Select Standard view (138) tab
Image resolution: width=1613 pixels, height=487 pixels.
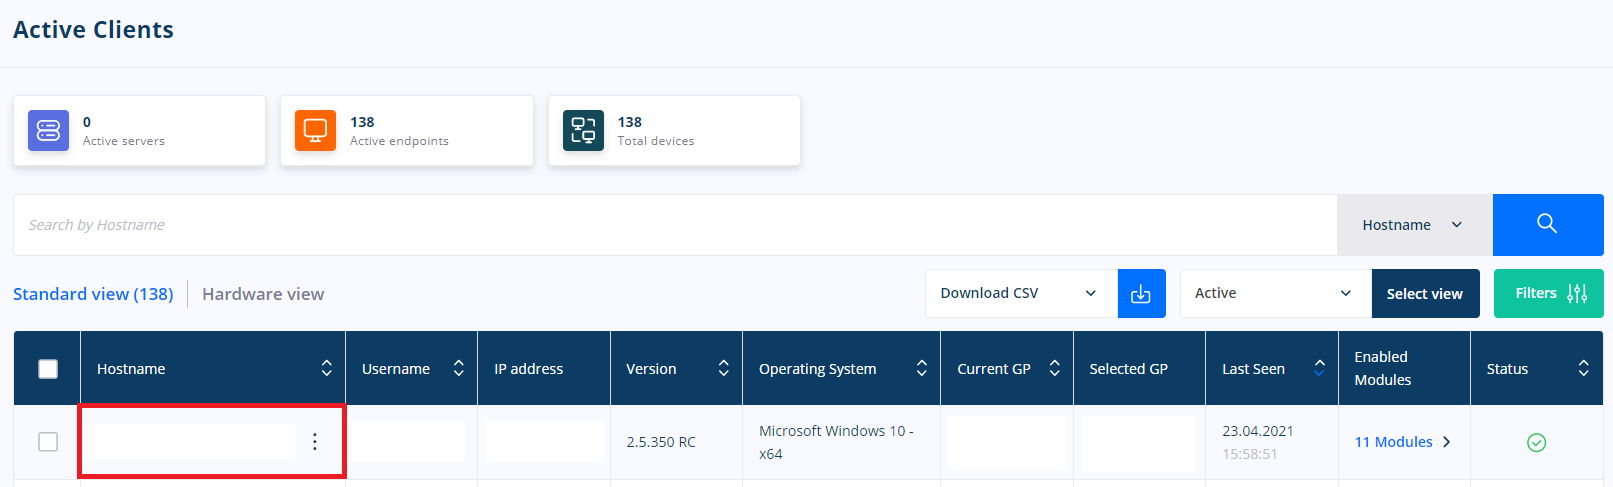93,294
